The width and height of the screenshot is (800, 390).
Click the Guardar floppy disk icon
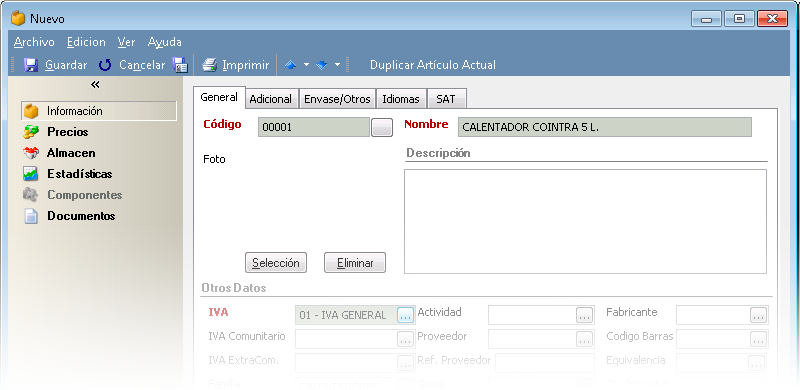(32, 65)
